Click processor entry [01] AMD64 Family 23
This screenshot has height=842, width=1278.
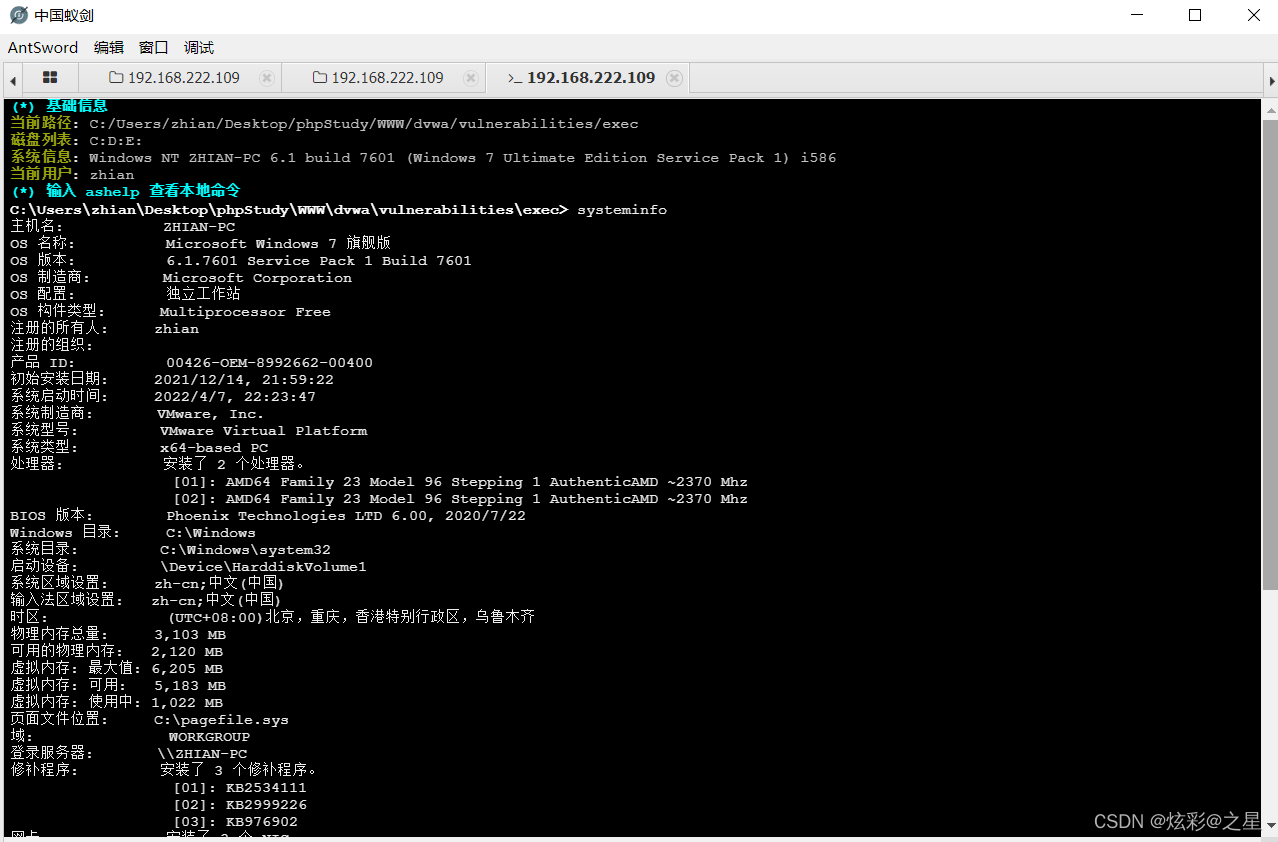pyautogui.click(x=461, y=482)
